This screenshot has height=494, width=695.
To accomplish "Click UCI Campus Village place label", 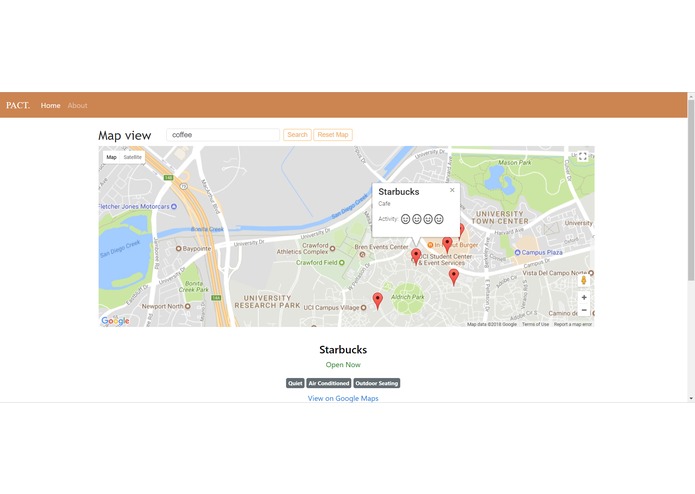I will [331, 307].
